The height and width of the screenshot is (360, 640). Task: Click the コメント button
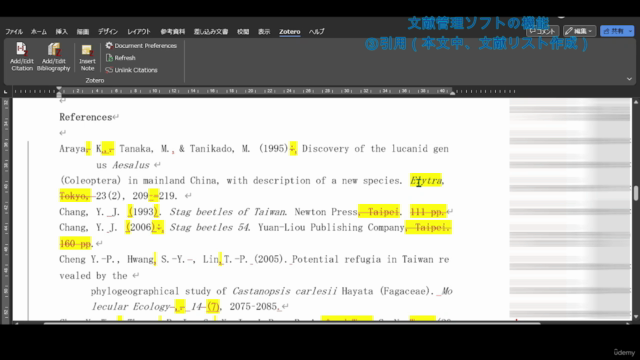coord(542,31)
